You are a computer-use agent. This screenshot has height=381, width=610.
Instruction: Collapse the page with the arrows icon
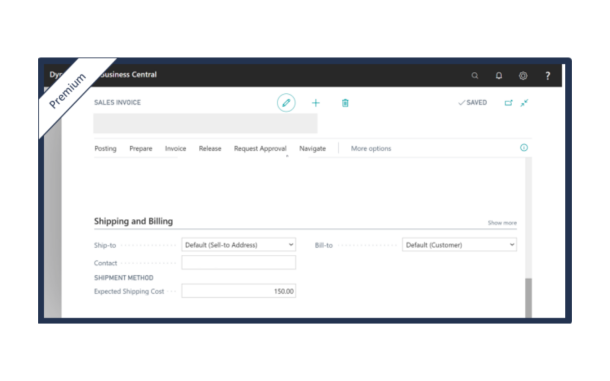524,103
